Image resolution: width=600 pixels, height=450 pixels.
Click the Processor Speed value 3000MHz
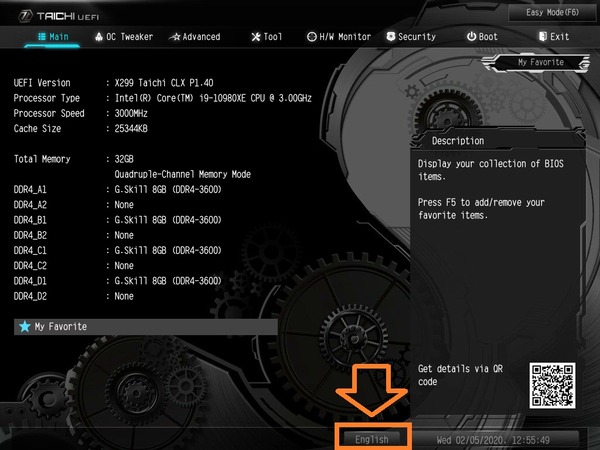point(131,114)
